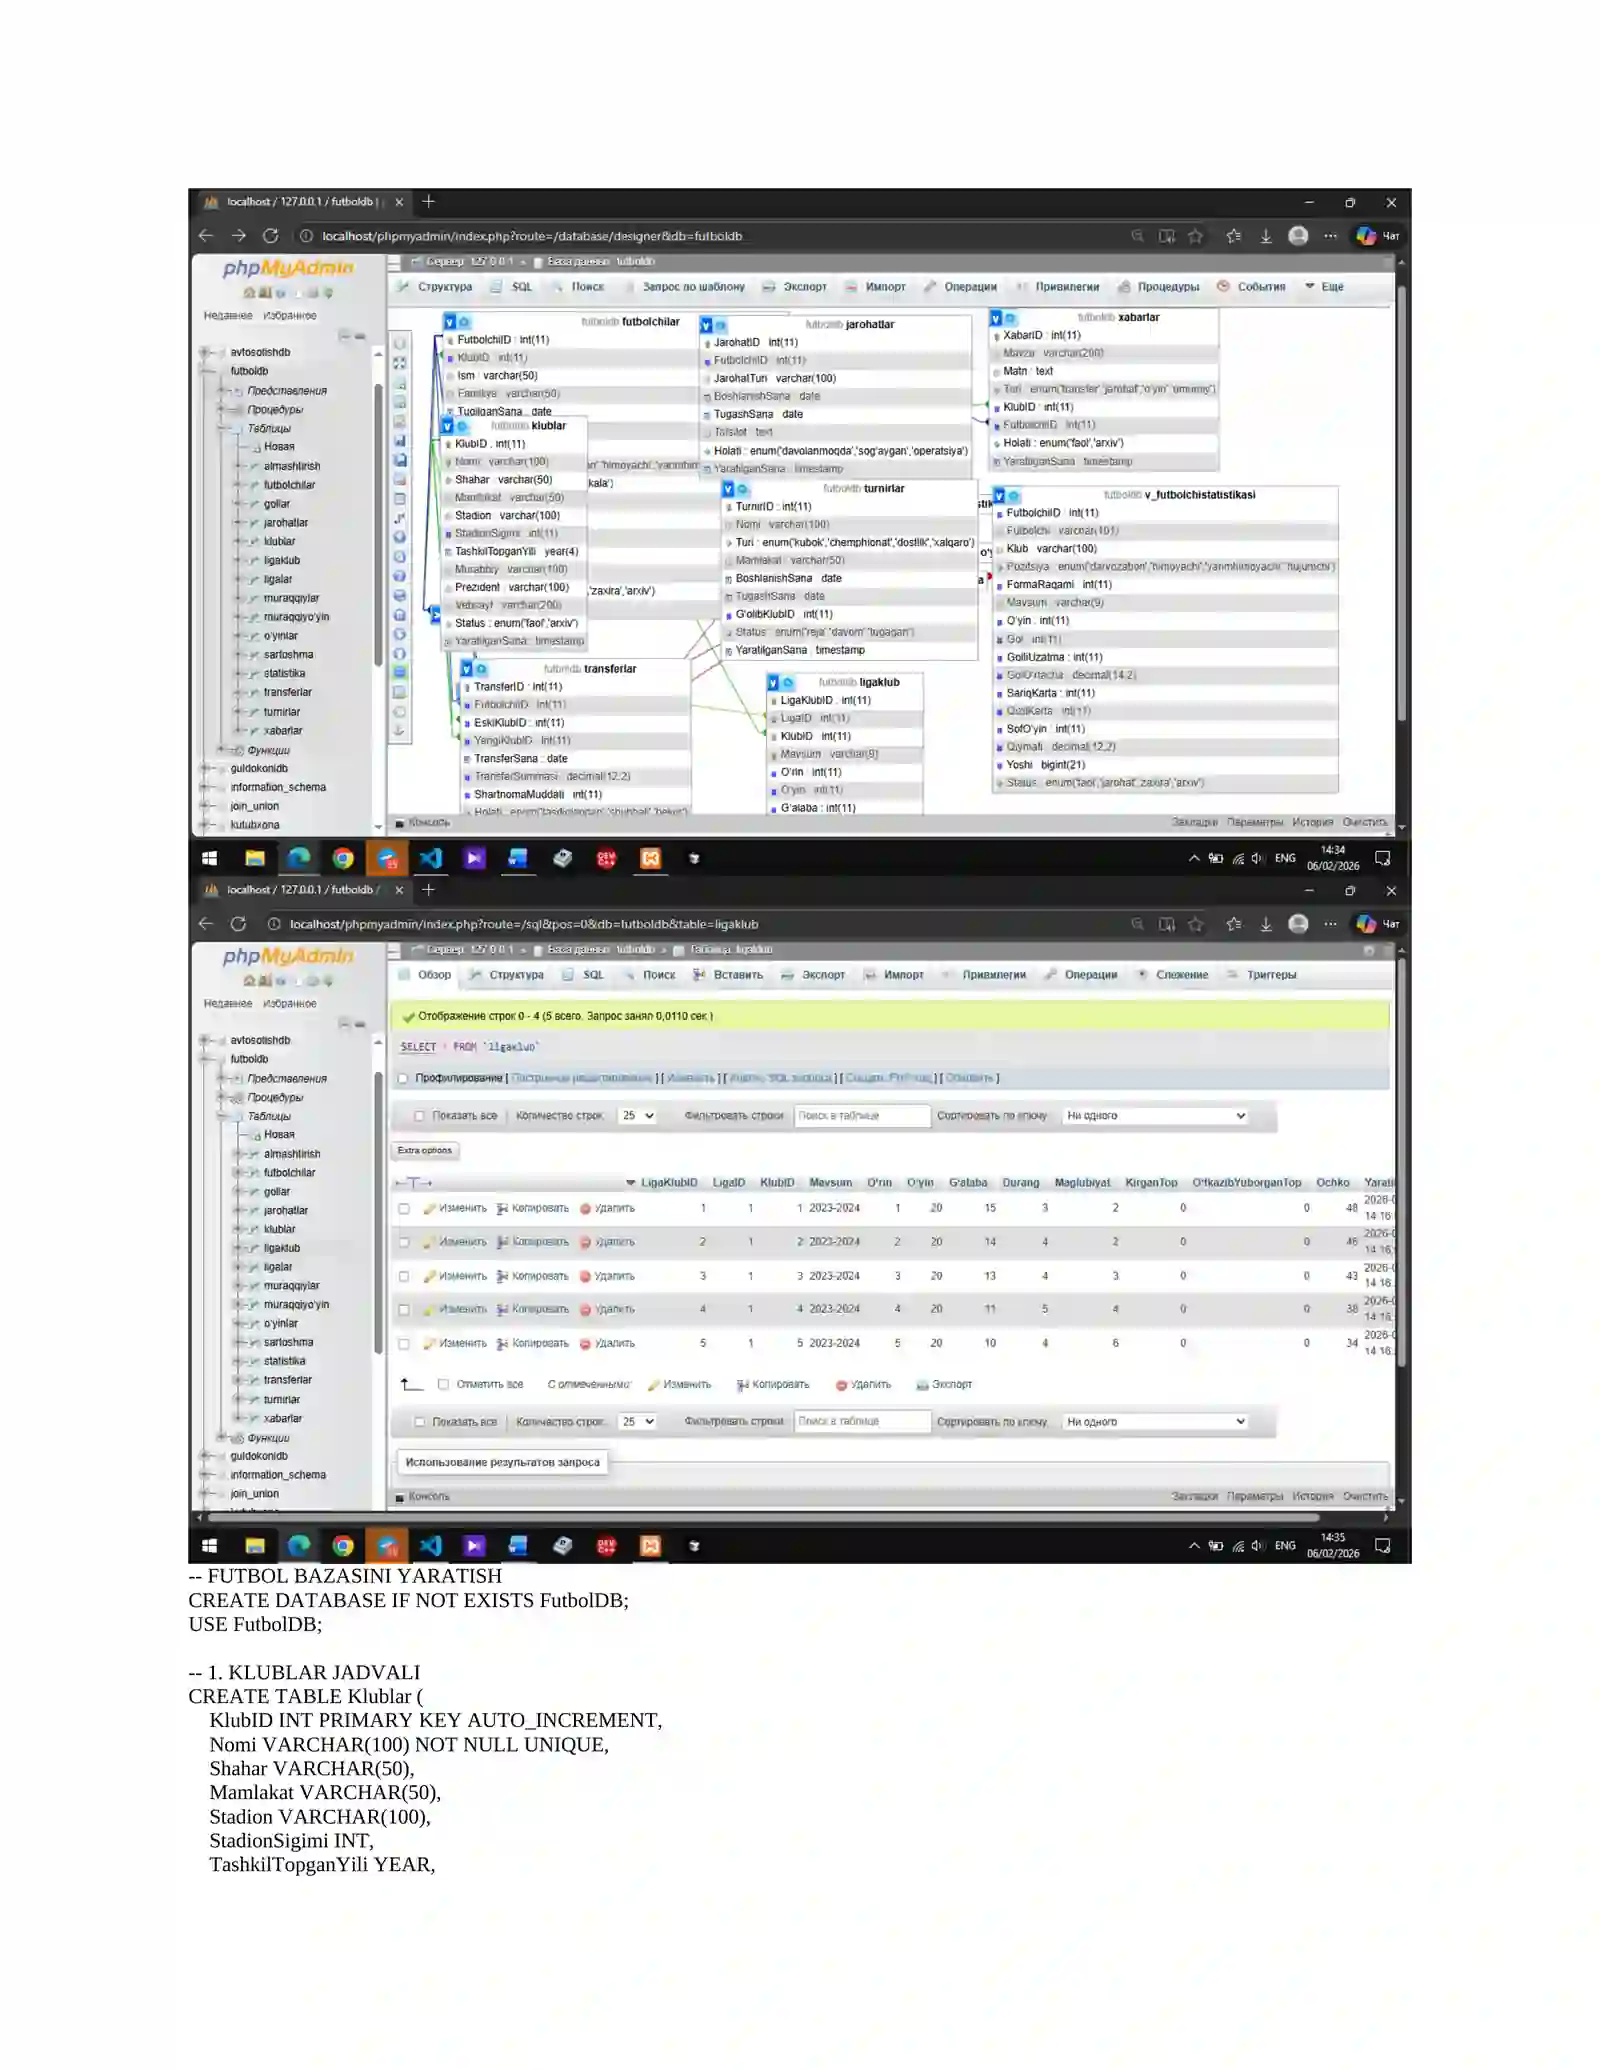
Task: Open SQL tab in upper Designer window
Action: pyautogui.click(x=512, y=287)
